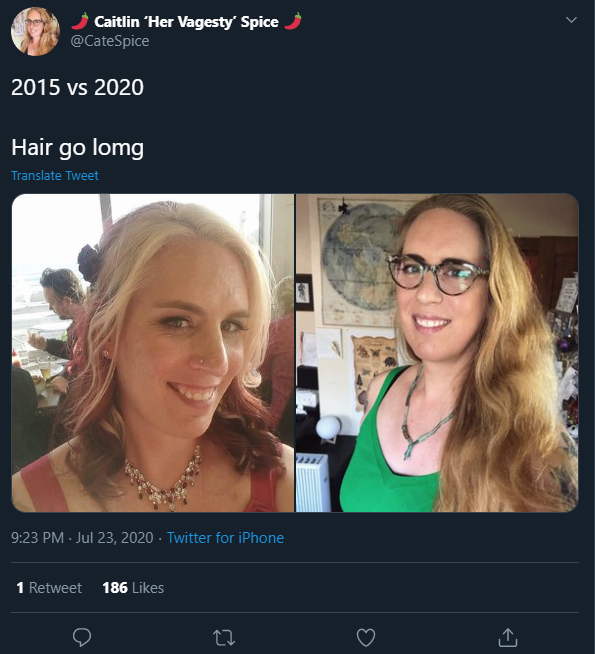Open the right 2020 photo
This screenshot has height=654, width=595.
coord(437,353)
